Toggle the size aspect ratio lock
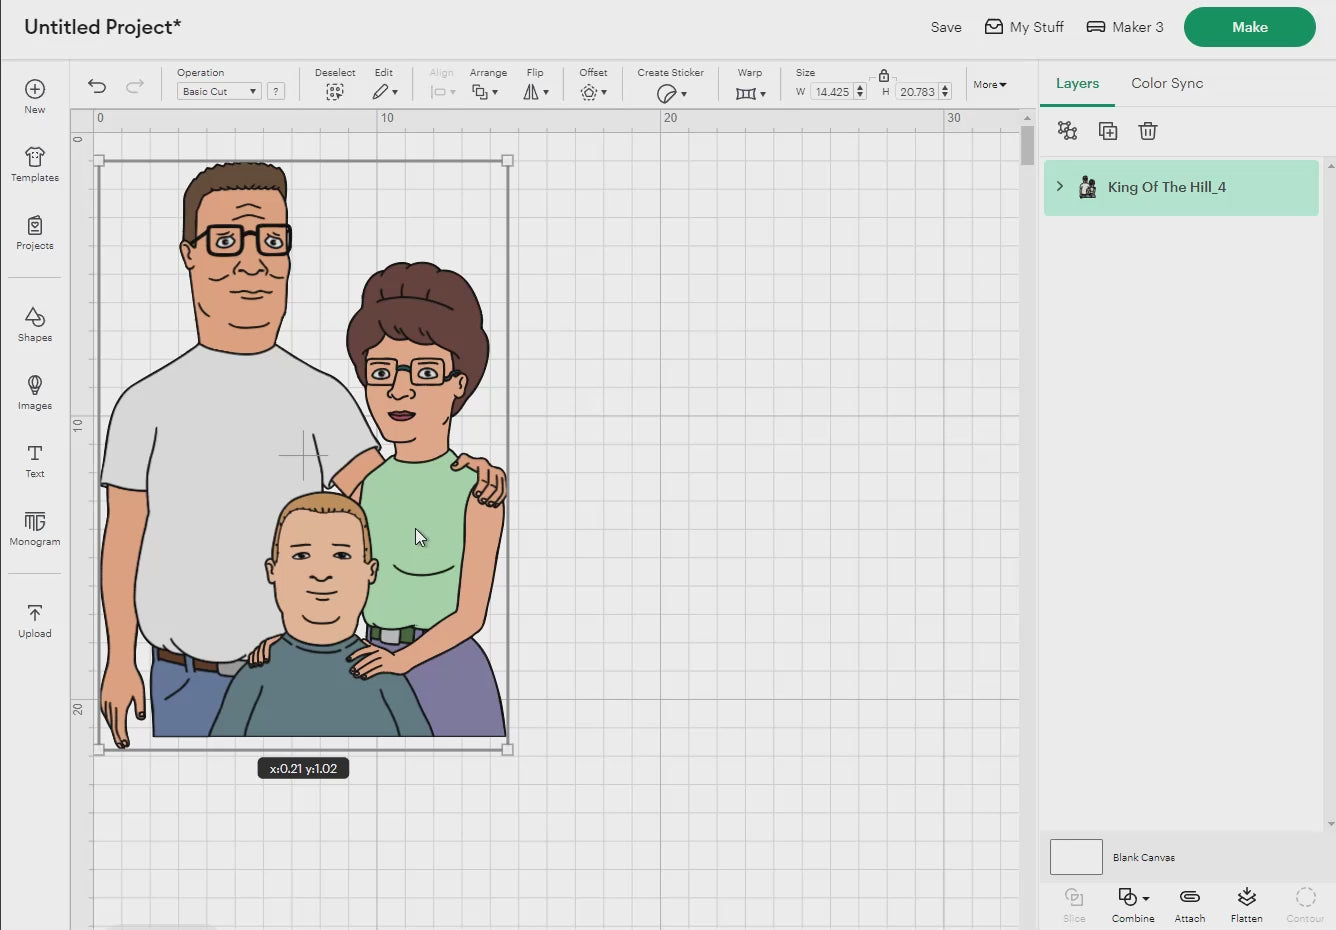Screen dimensions: 1336x930 pyautogui.click(x=883, y=75)
